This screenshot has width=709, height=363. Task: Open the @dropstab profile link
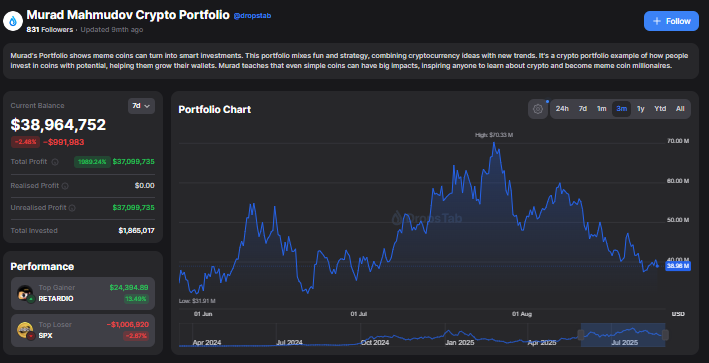click(x=252, y=16)
